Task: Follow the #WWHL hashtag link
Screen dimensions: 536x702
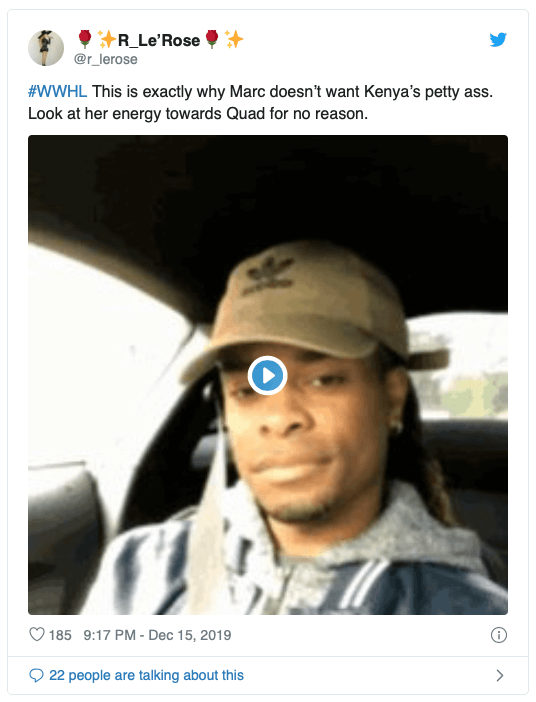Action: 57,91
